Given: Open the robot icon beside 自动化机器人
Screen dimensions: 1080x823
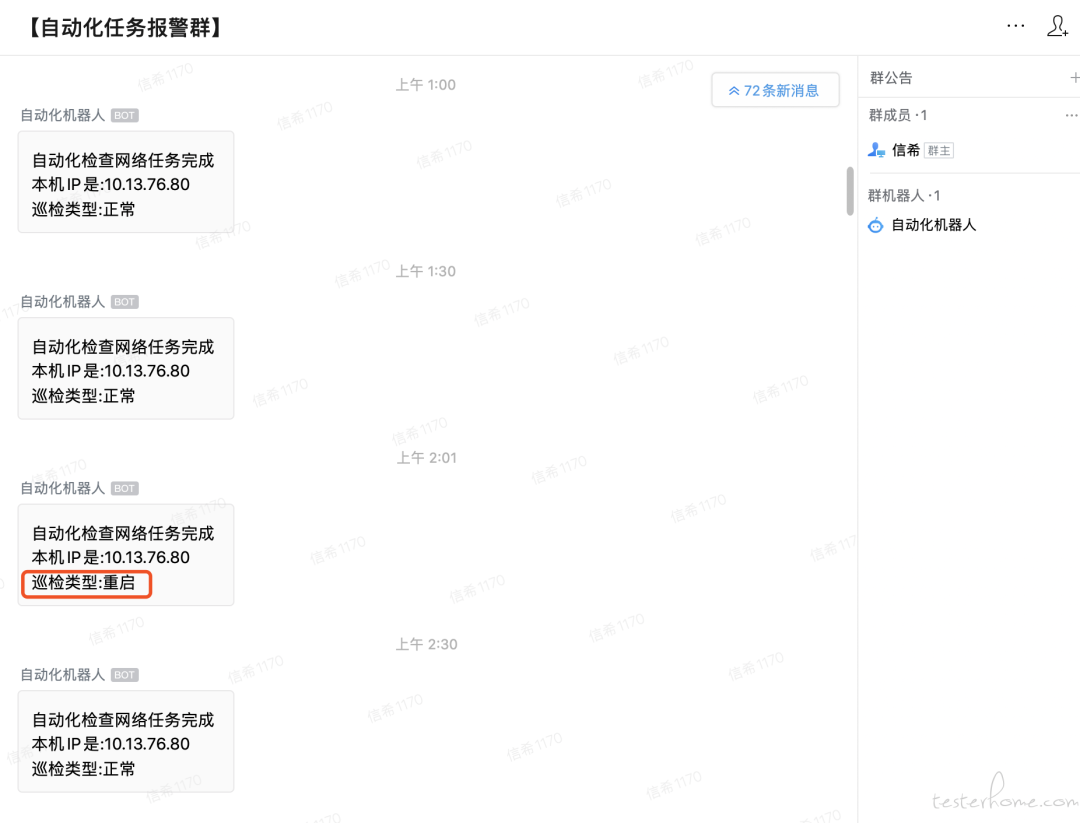Looking at the screenshot, I should [875, 225].
